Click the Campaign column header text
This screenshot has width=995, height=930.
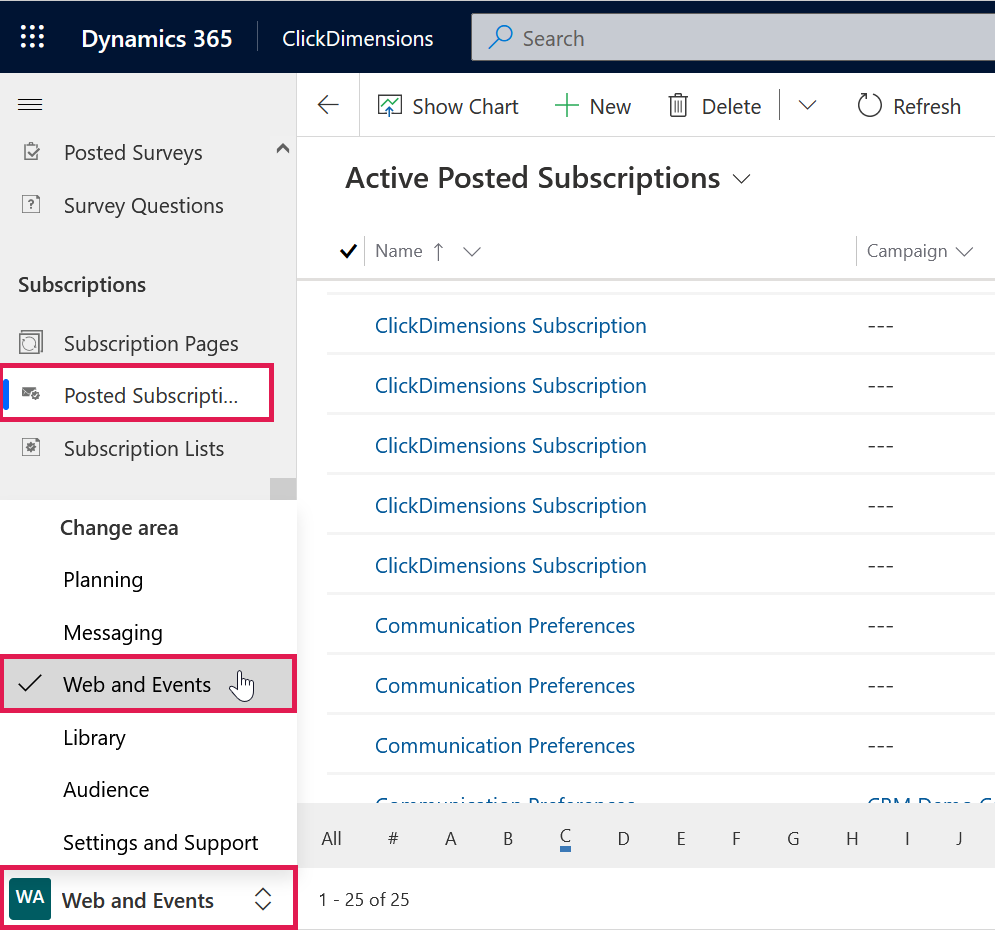tap(907, 252)
